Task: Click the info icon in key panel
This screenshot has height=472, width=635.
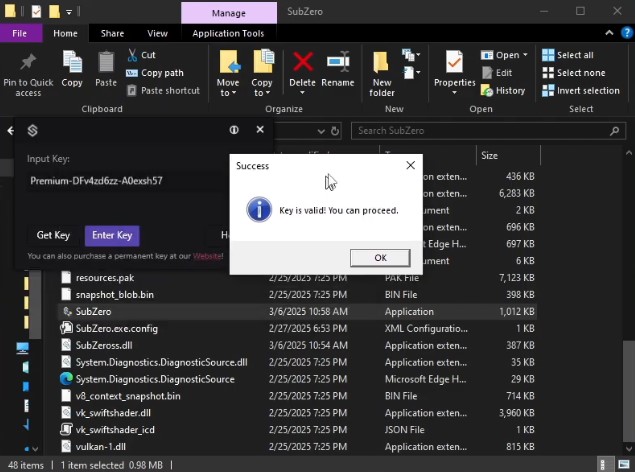Action: point(234,130)
